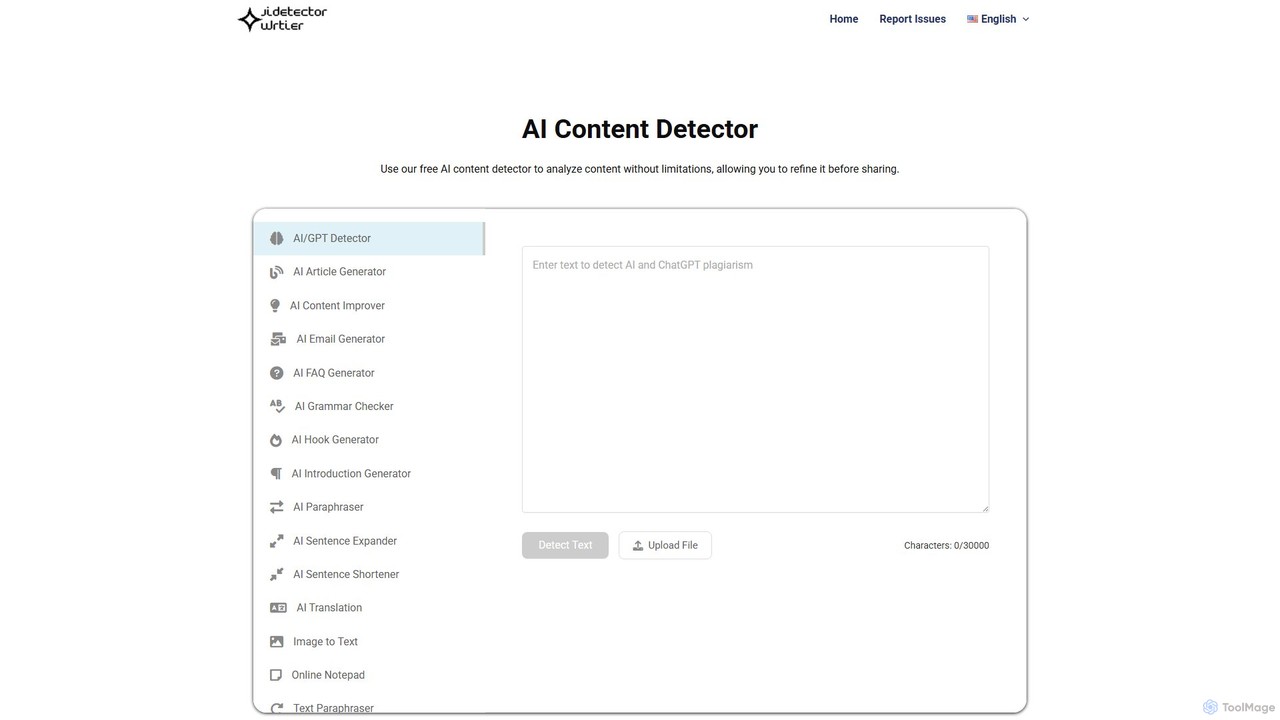1280x720 pixels.
Task: Click the Online Notepad icon
Action: point(276,675)
